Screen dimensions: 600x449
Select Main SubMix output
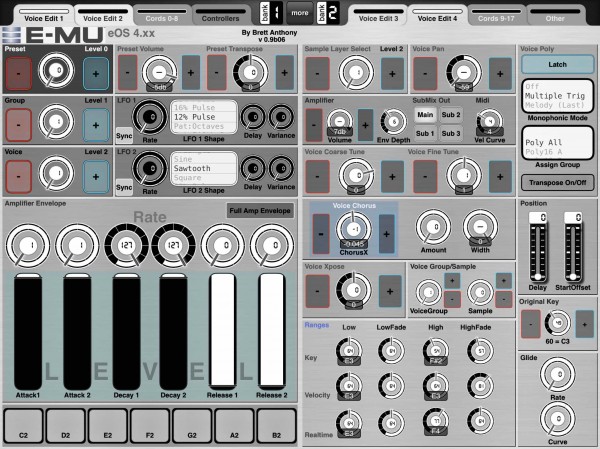tap(425, 115)
